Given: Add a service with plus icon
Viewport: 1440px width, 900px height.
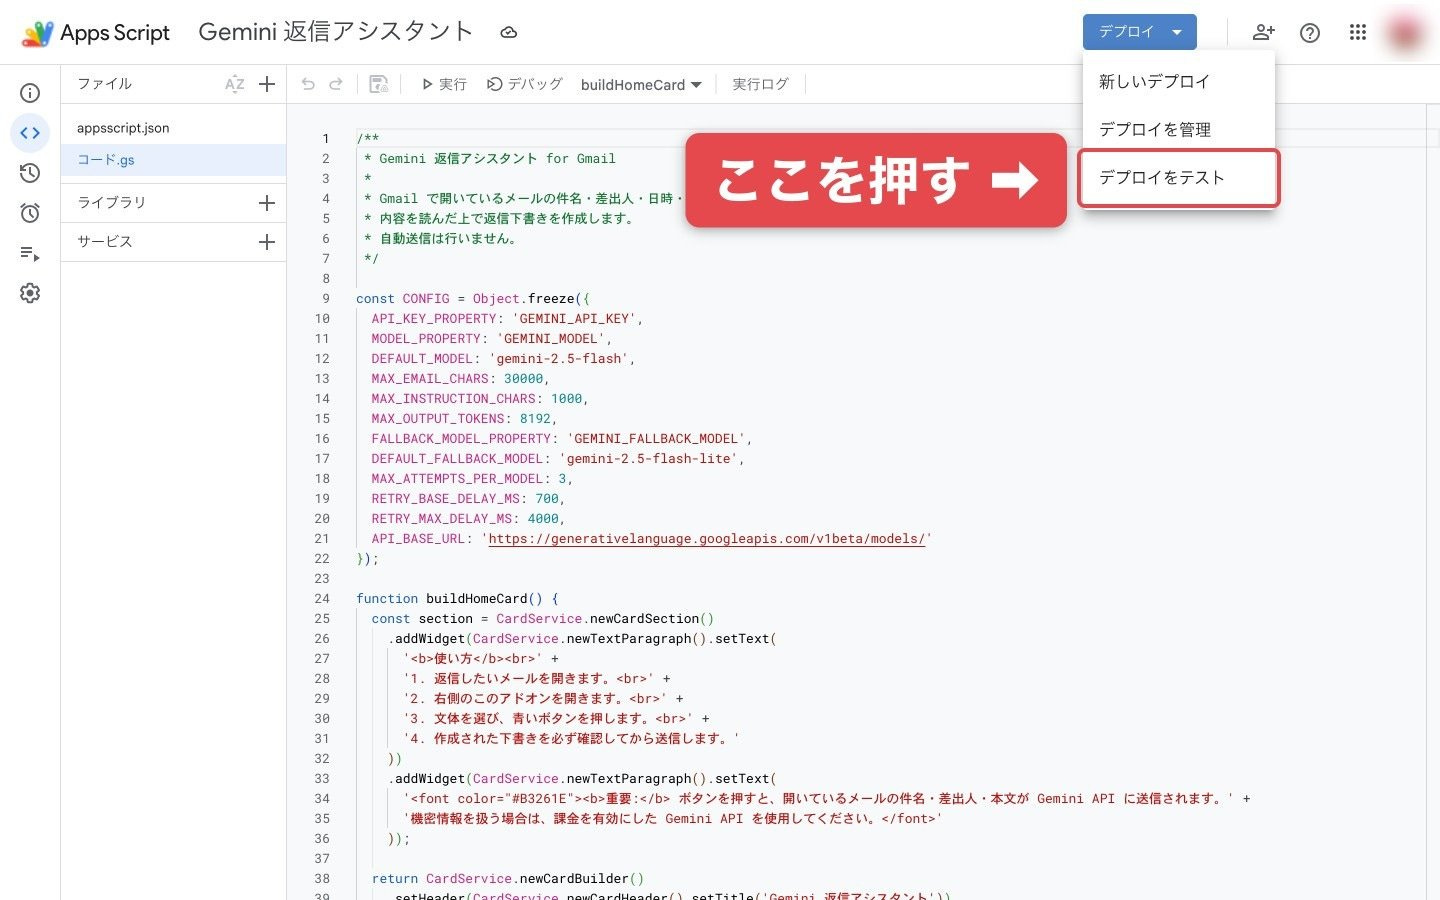Looking at the screenshot, I should [267, 242].
